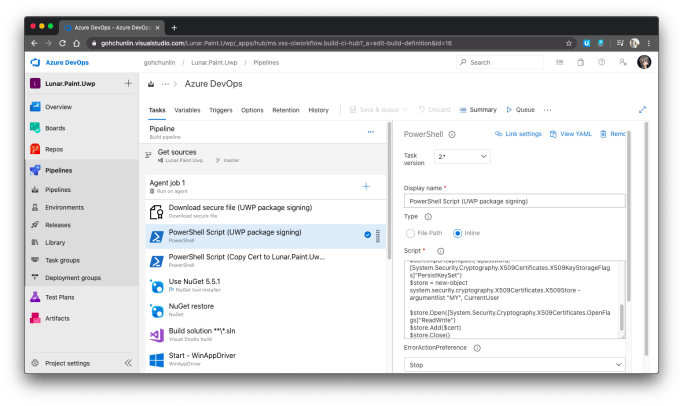
Task: Click the Lunar.Paint.Uwp breadcrumb link
Action: point(214,62)
